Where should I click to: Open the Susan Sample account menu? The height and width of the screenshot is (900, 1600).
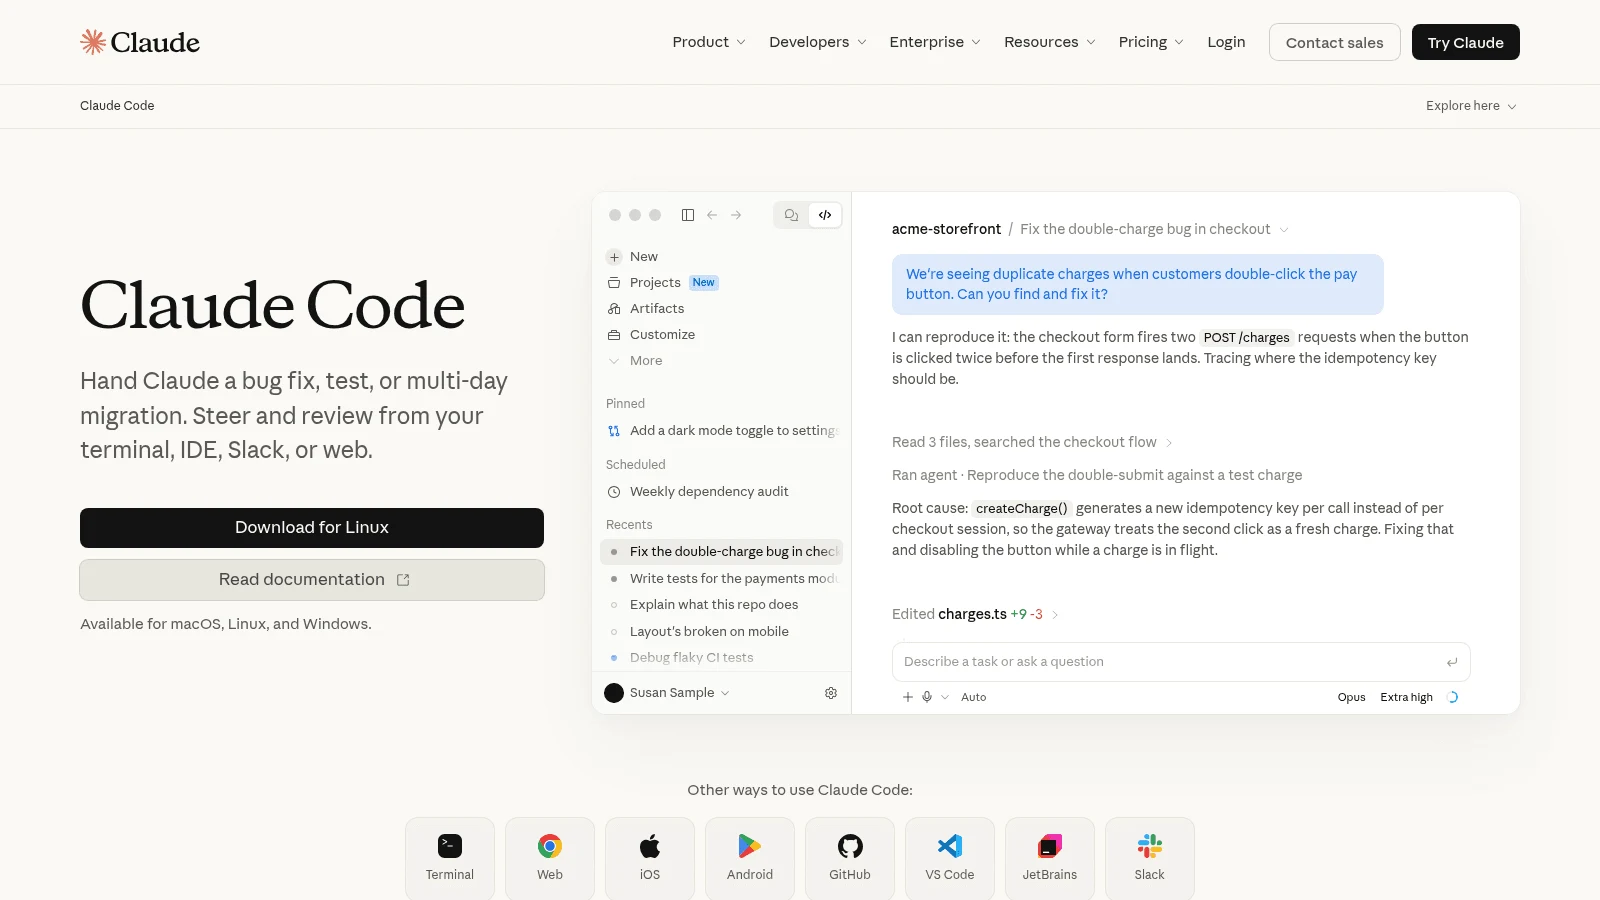tap(667, 693)
